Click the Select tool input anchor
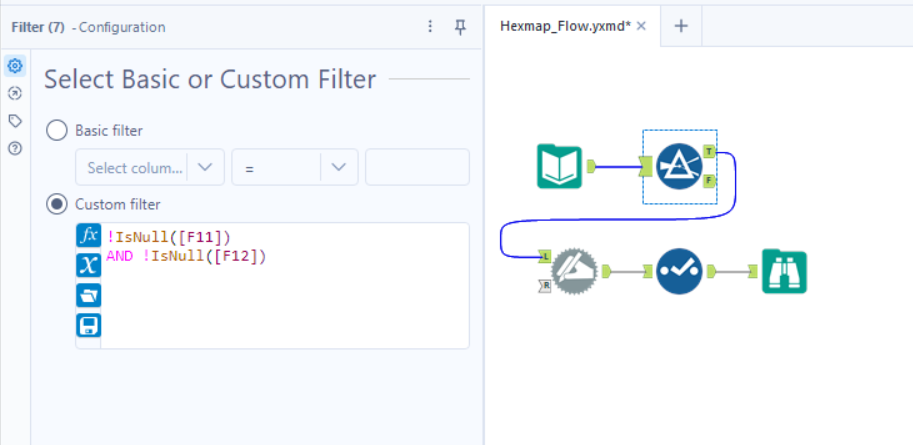Screen dimensions: 913x445 point(647,271)
